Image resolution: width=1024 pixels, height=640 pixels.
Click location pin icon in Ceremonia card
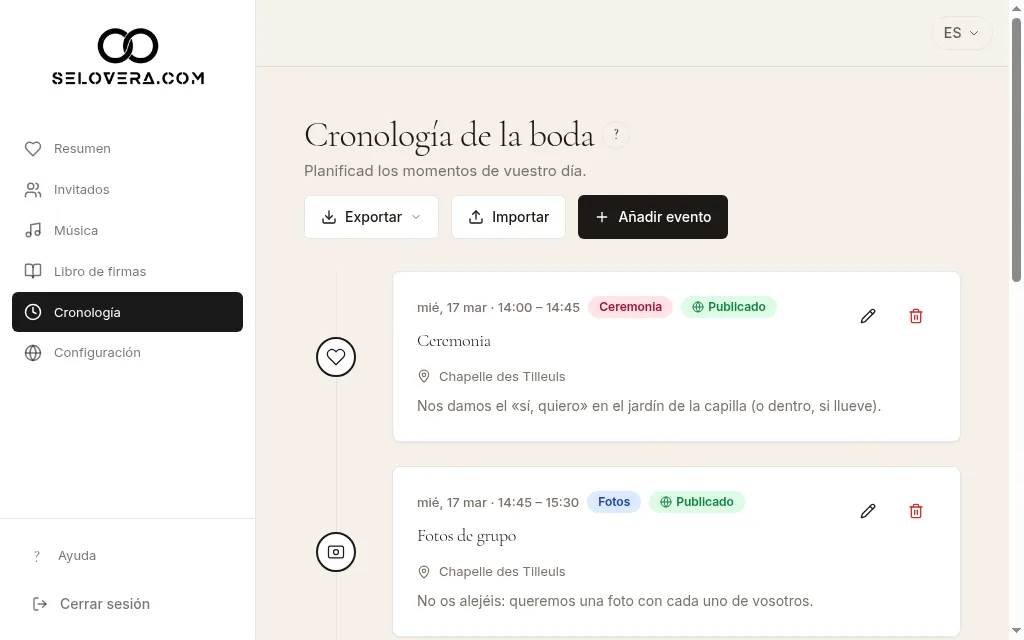424,377
